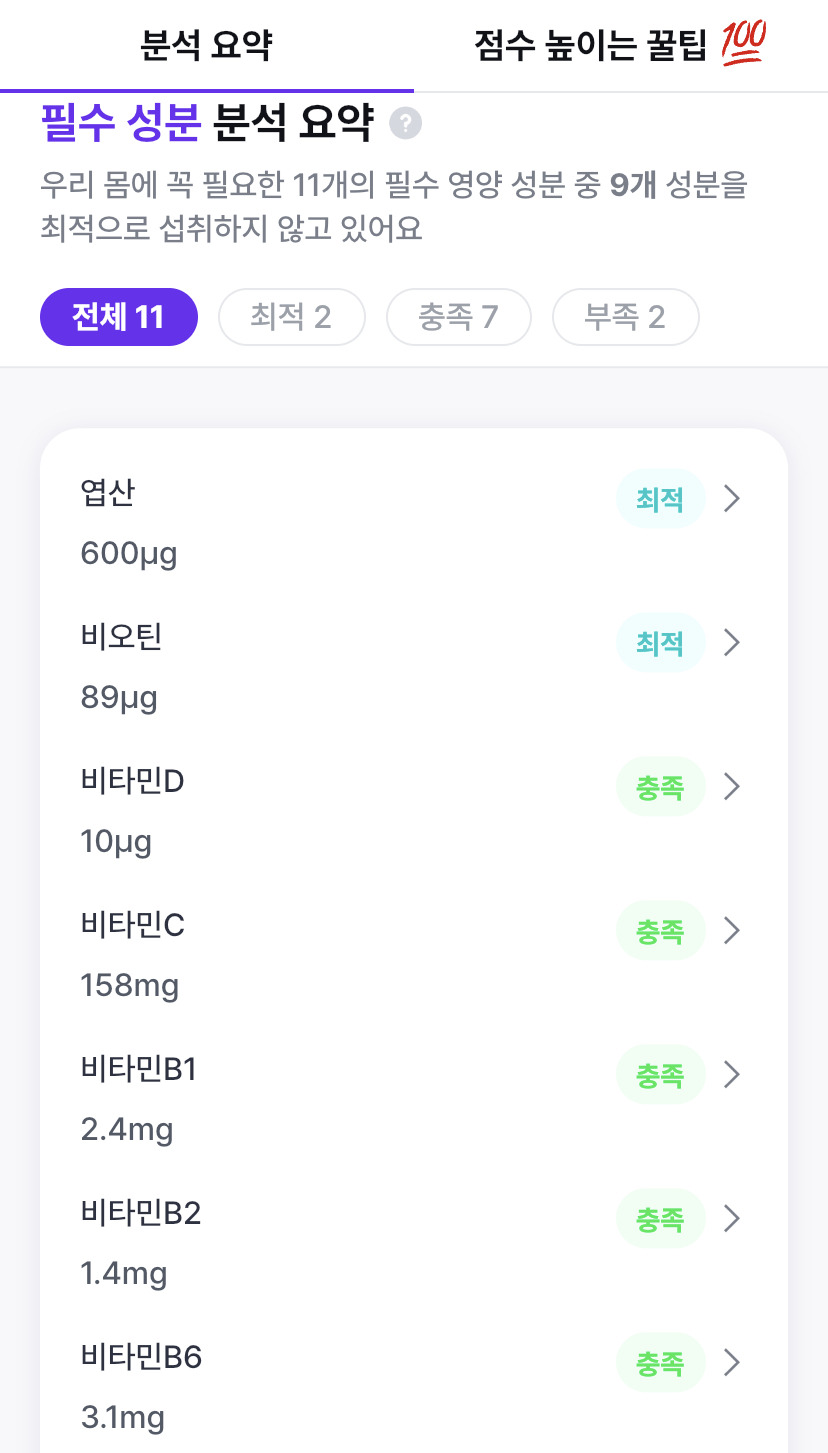Open 비타민D details chevron

point(732,786)
